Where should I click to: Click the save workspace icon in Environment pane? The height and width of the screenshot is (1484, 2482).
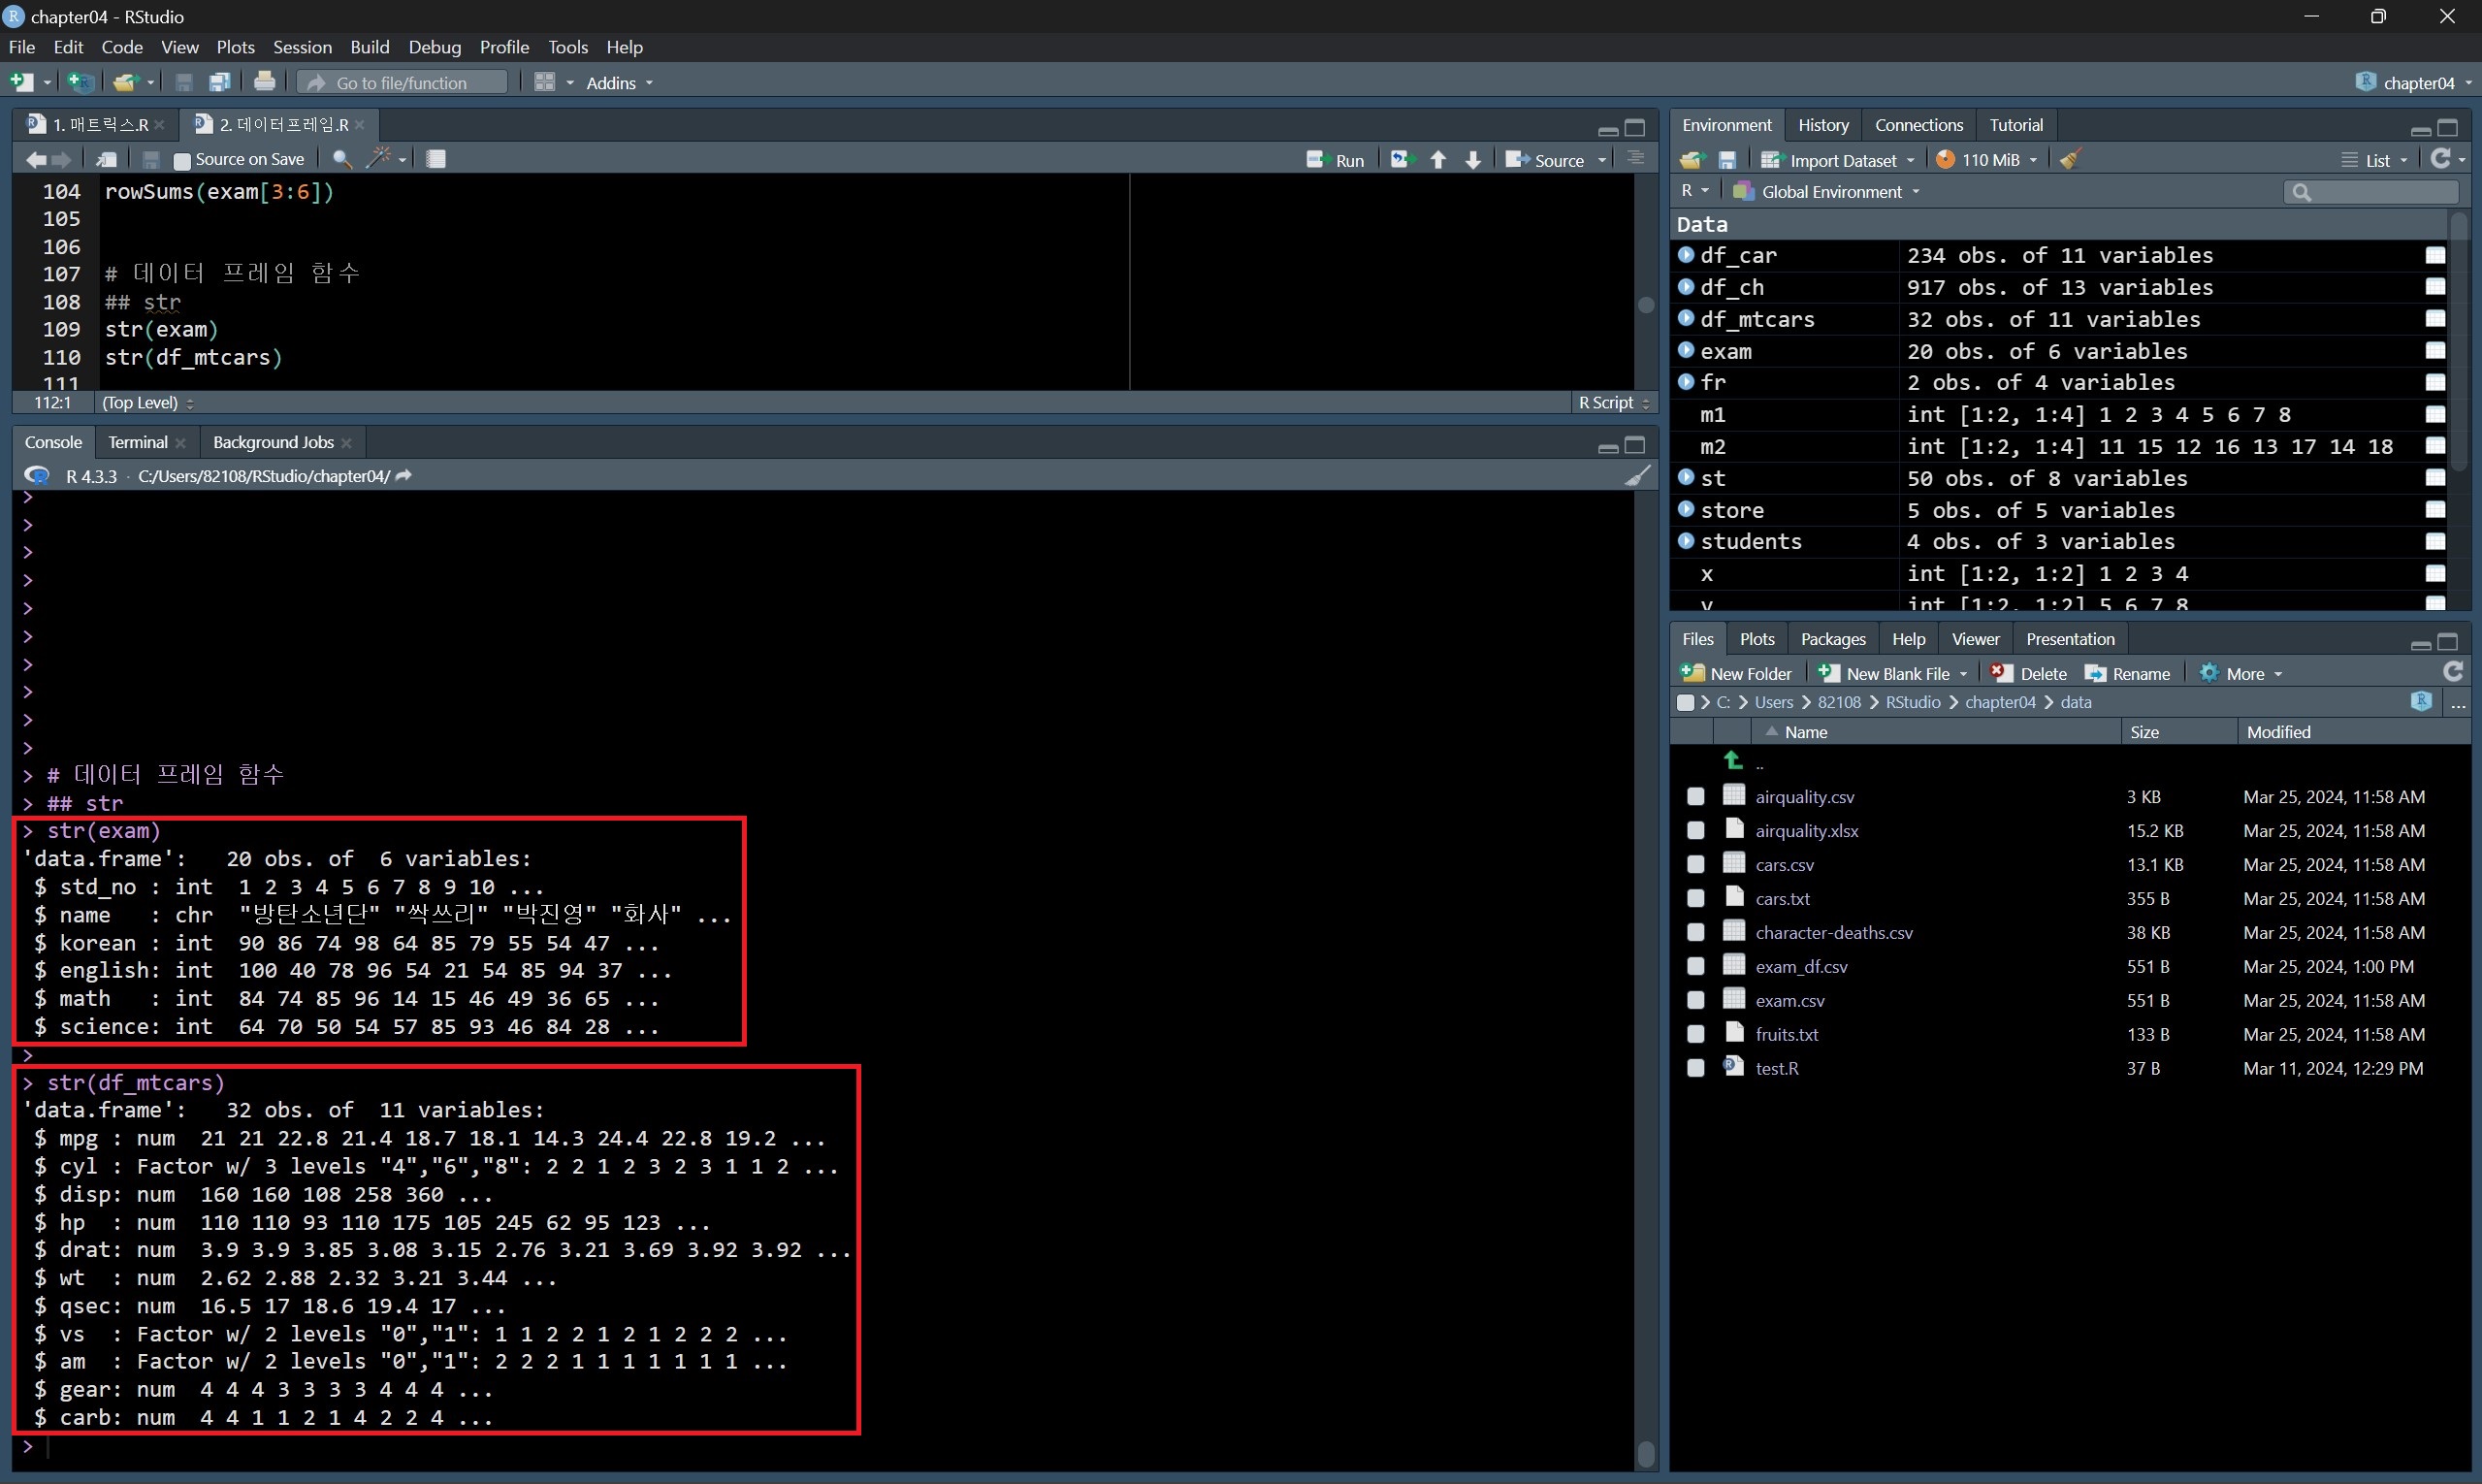click(x=1727, y=160)
